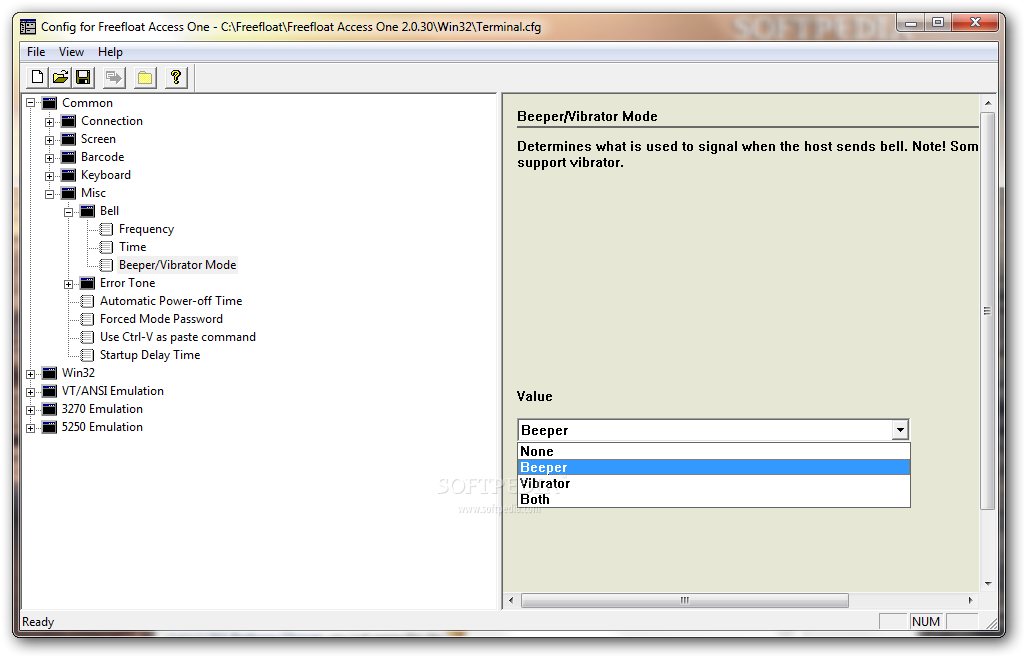Click the question mark Help icon
Viewport: 1026px width, 658px height.
175,78
